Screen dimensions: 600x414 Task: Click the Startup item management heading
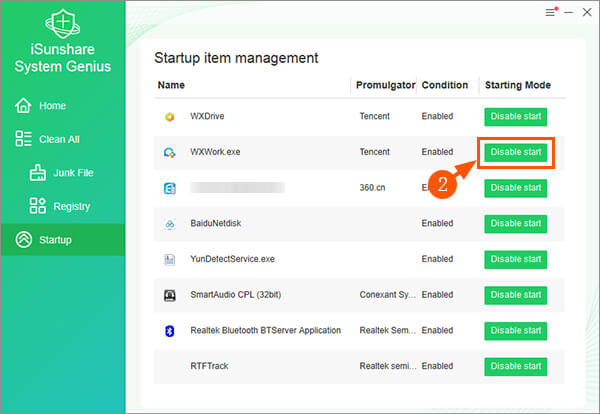pyautogui.click(x=236, y=58)
